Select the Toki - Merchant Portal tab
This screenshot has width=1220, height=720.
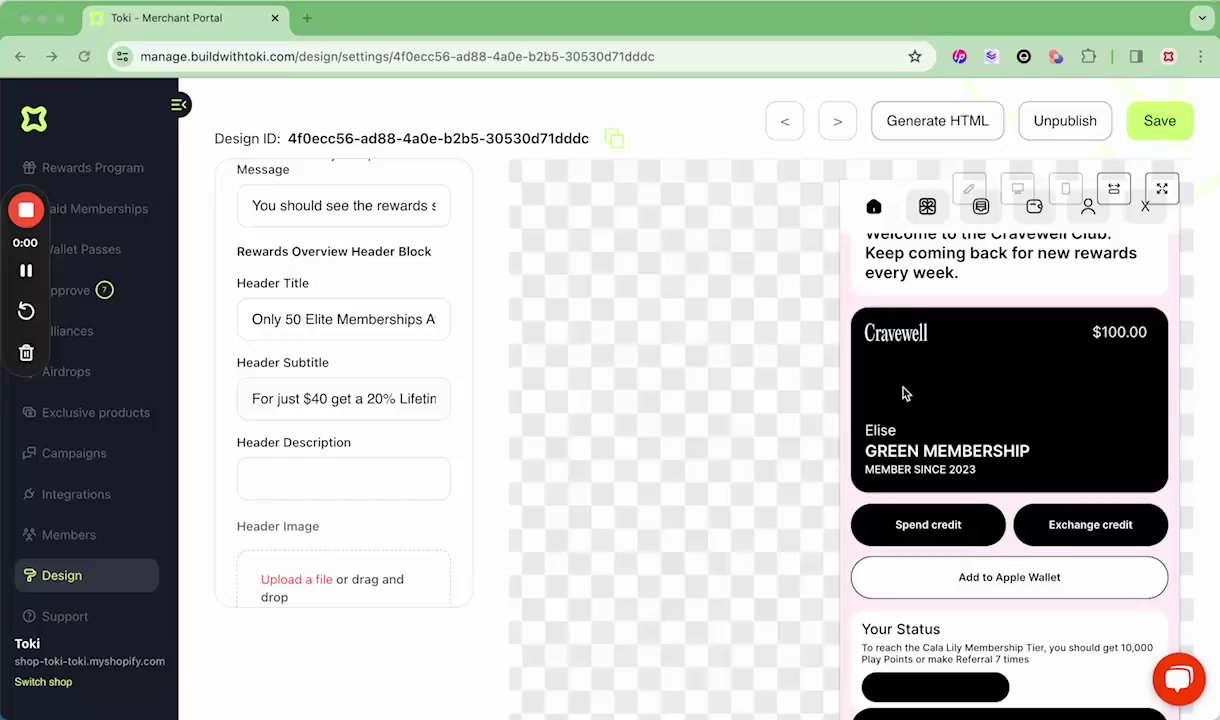[x=185, y=18]
